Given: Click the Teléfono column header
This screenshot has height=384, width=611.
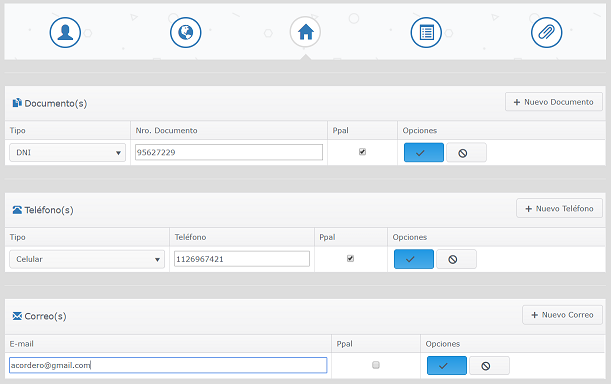Looking at the screenshot, I should pyautogui.click(x=190, y=237).
